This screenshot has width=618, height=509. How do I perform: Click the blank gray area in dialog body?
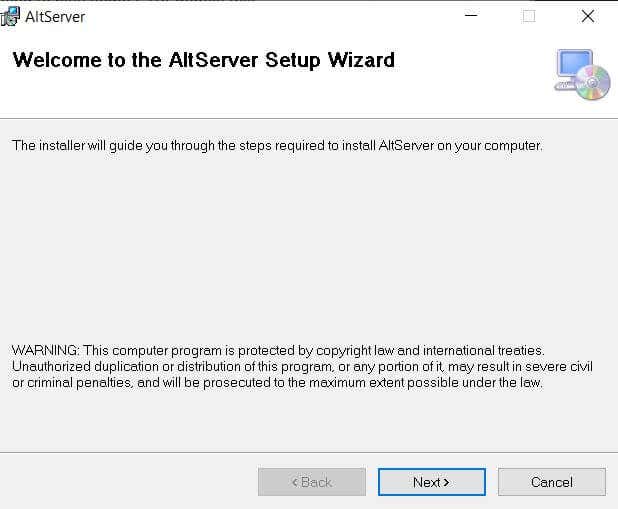pyautogui.click(x=309, y=248)
